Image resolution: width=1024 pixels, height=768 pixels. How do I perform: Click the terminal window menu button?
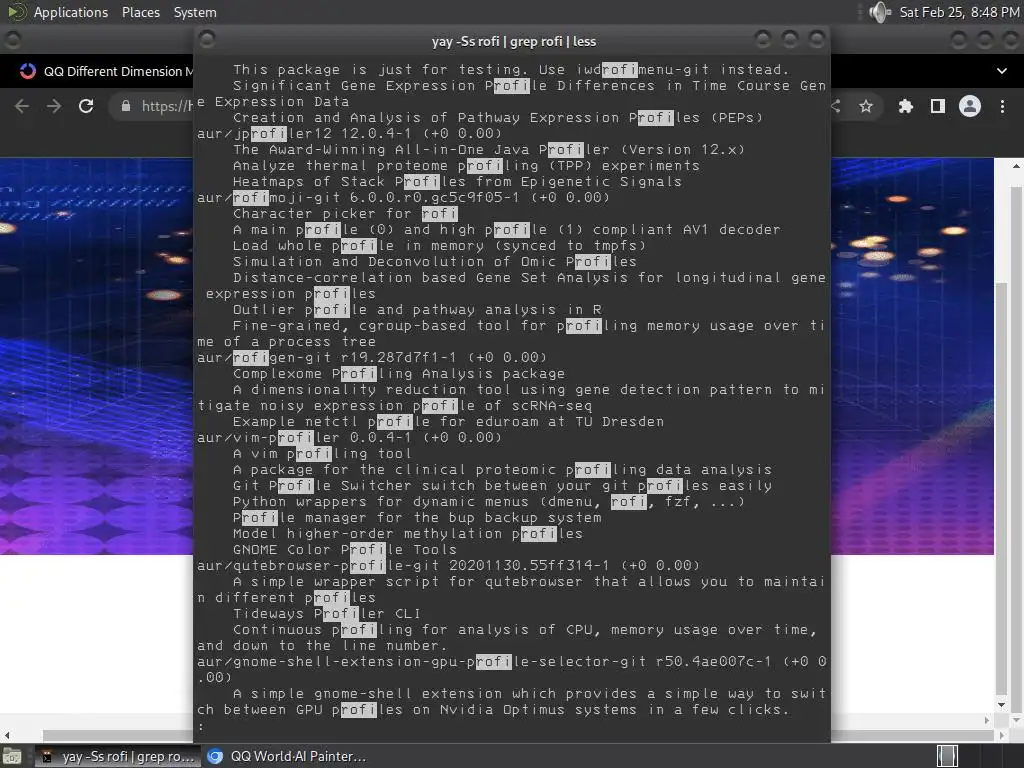(x=207, y=40)
